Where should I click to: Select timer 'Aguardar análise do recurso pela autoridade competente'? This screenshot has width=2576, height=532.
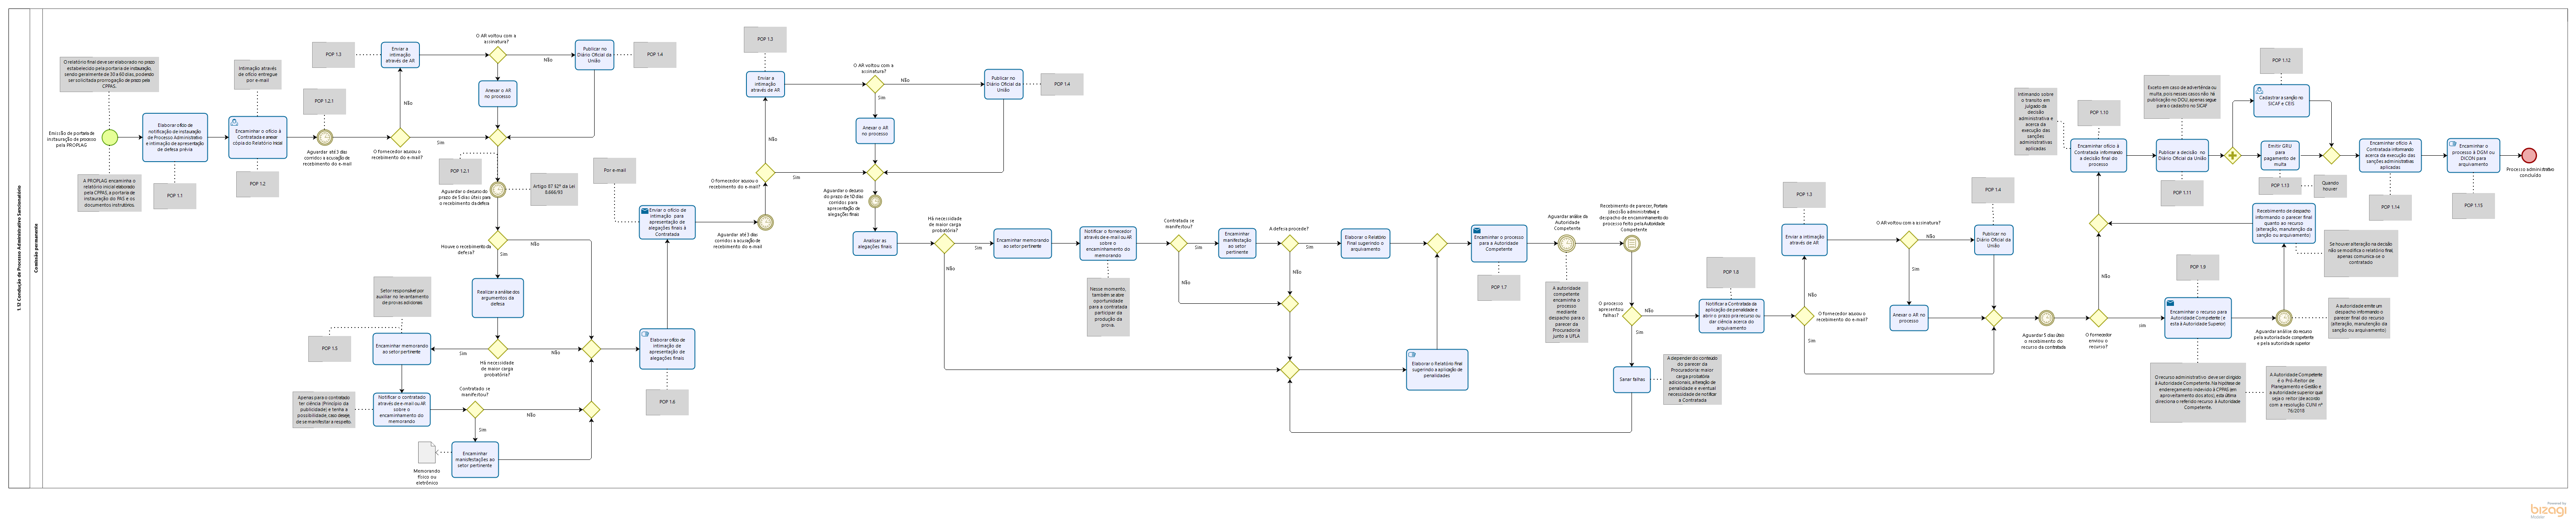(x=2284, y=318)
